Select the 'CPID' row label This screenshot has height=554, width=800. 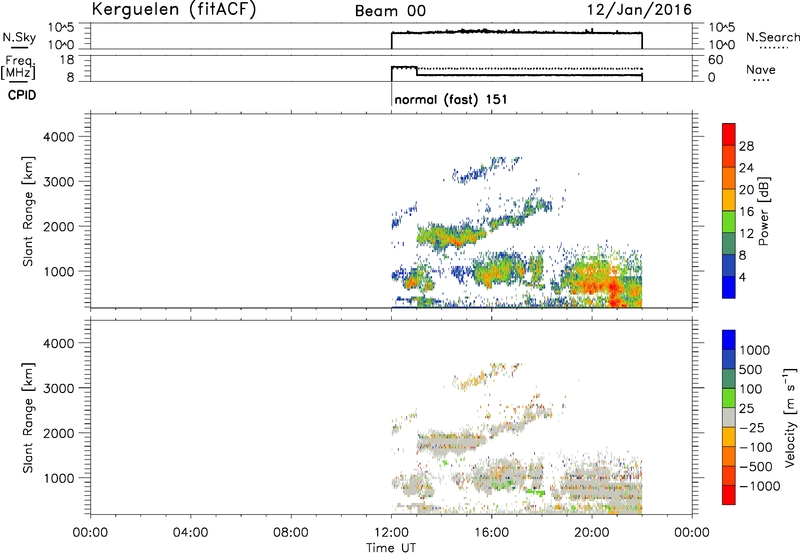[22, 95]
